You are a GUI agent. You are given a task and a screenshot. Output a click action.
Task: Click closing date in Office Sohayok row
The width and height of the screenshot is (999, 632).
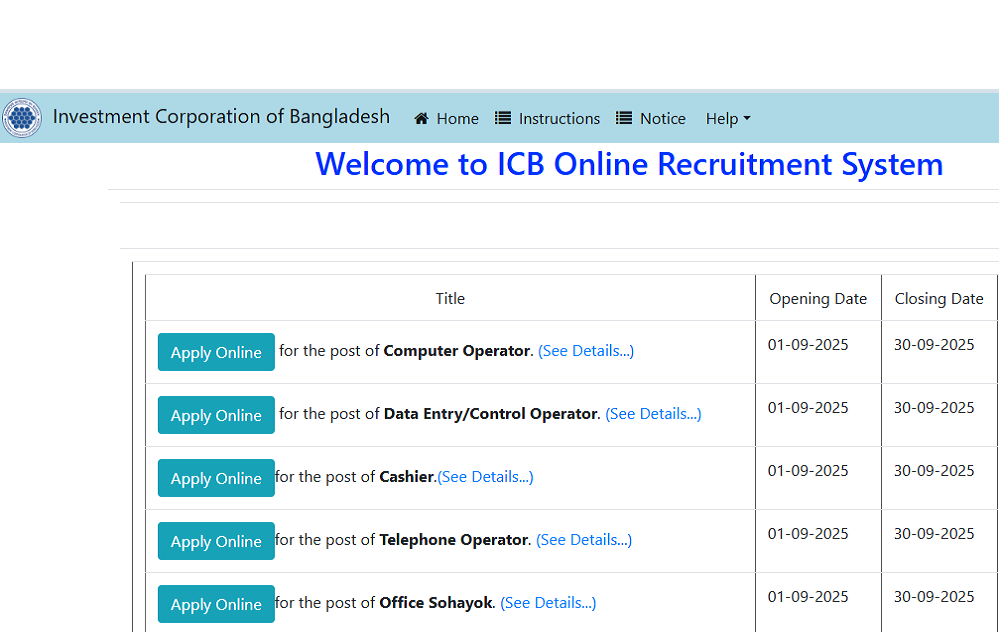click(934, 598)
